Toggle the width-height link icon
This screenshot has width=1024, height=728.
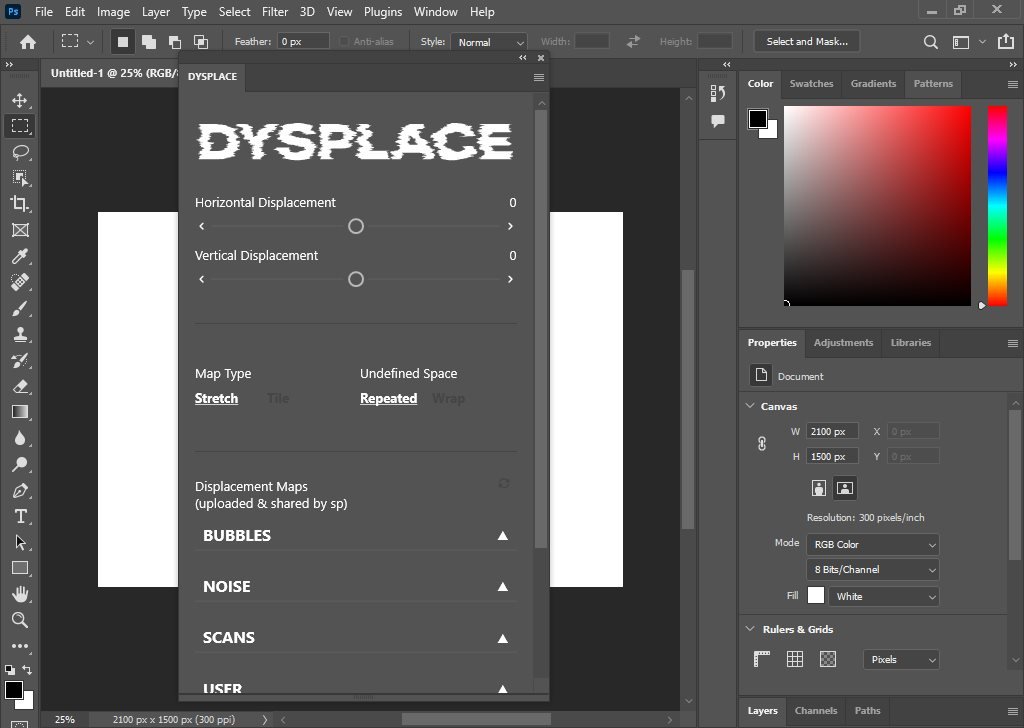pyautogui.click(x=761, y=444)
